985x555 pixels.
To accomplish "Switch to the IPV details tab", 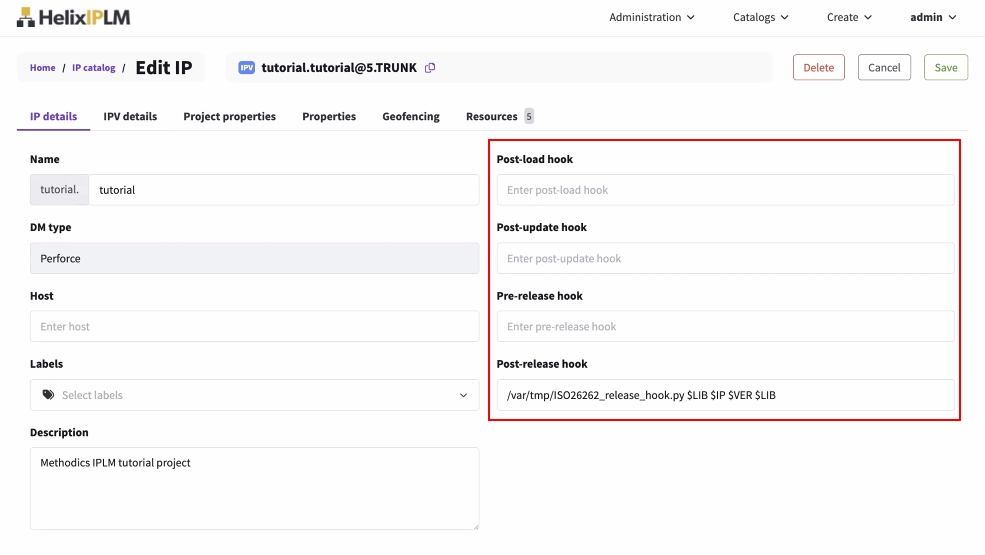I will coord(130,116).
